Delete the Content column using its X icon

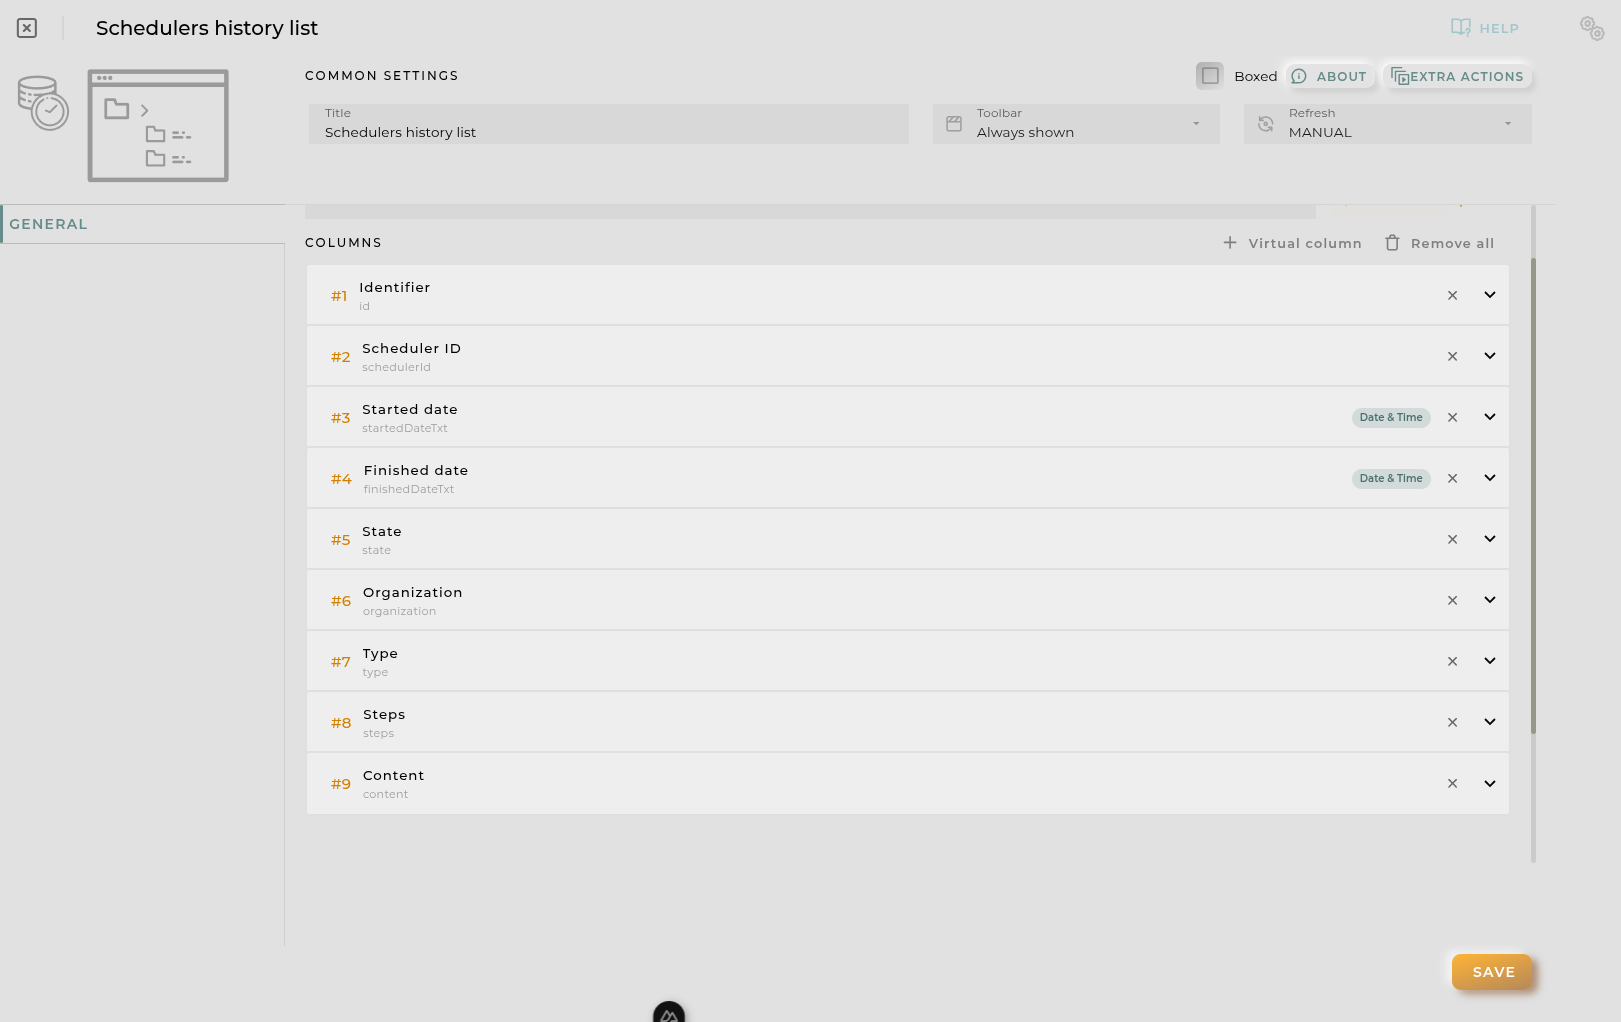click(x=1453, y=783)
